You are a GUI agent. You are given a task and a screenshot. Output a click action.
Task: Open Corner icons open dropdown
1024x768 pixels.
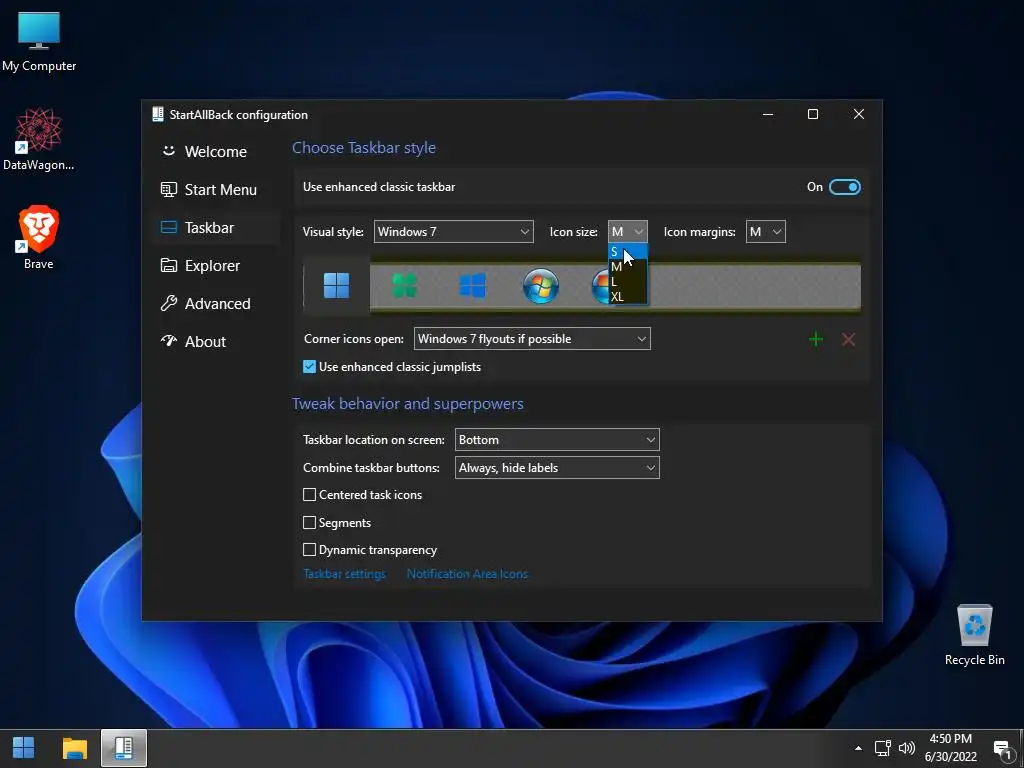pos(532,339)
